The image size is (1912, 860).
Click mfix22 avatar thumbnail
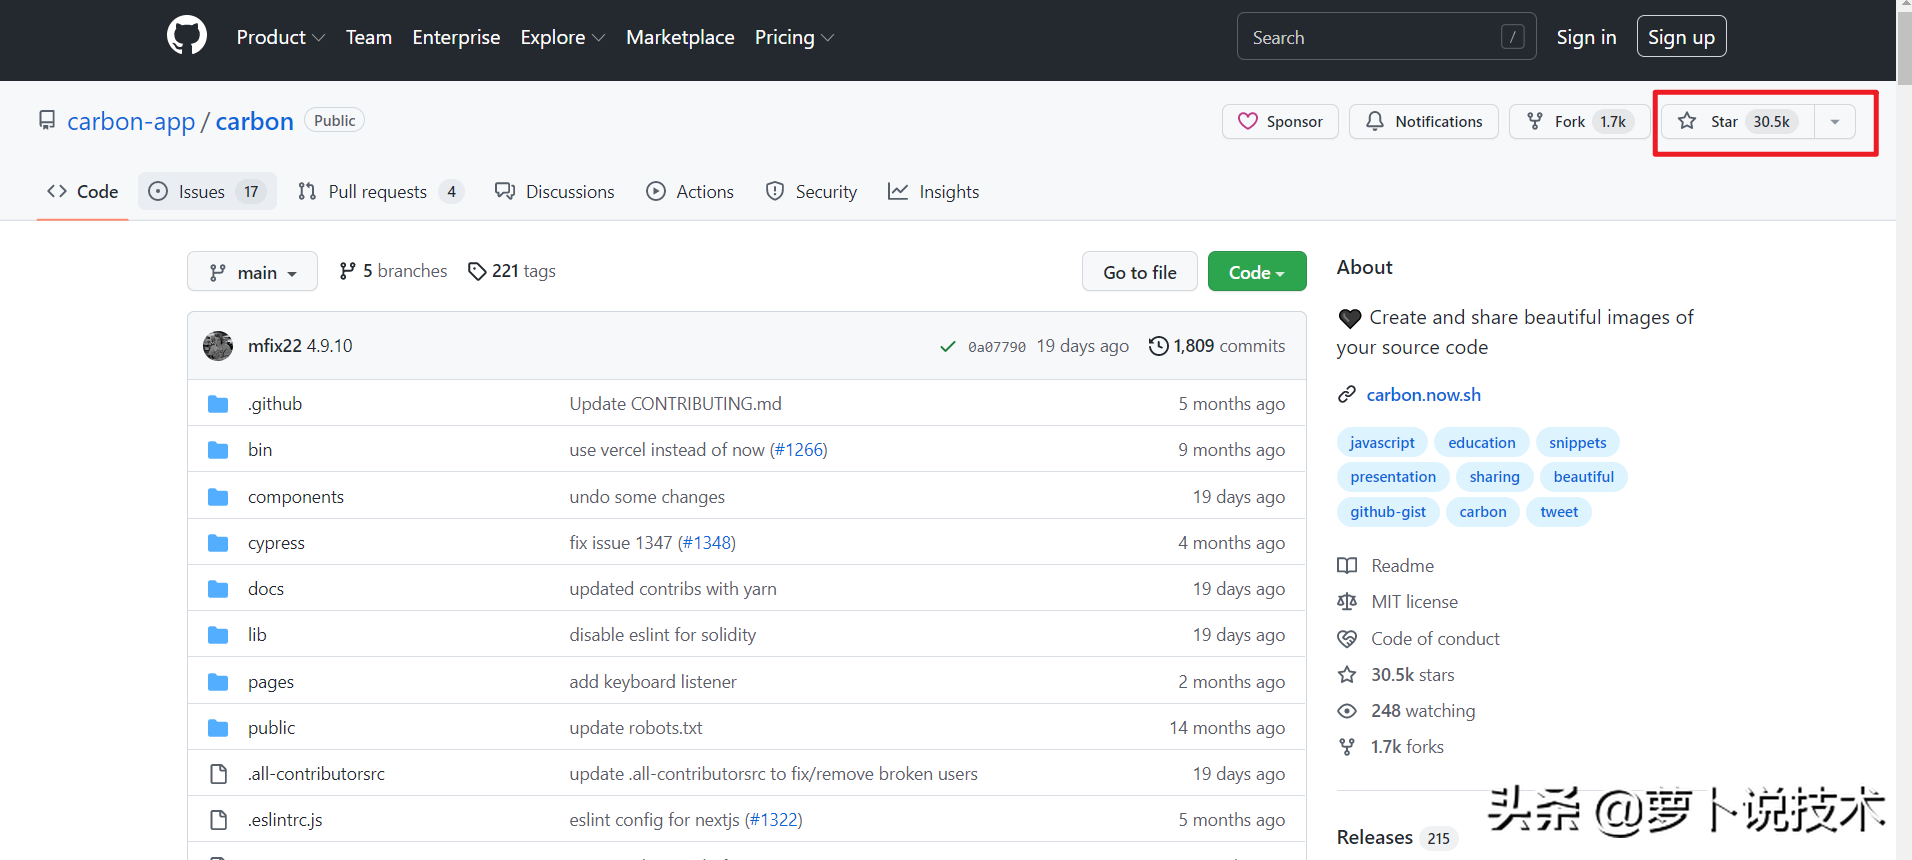pyautogui.click(x=218, y=346)
